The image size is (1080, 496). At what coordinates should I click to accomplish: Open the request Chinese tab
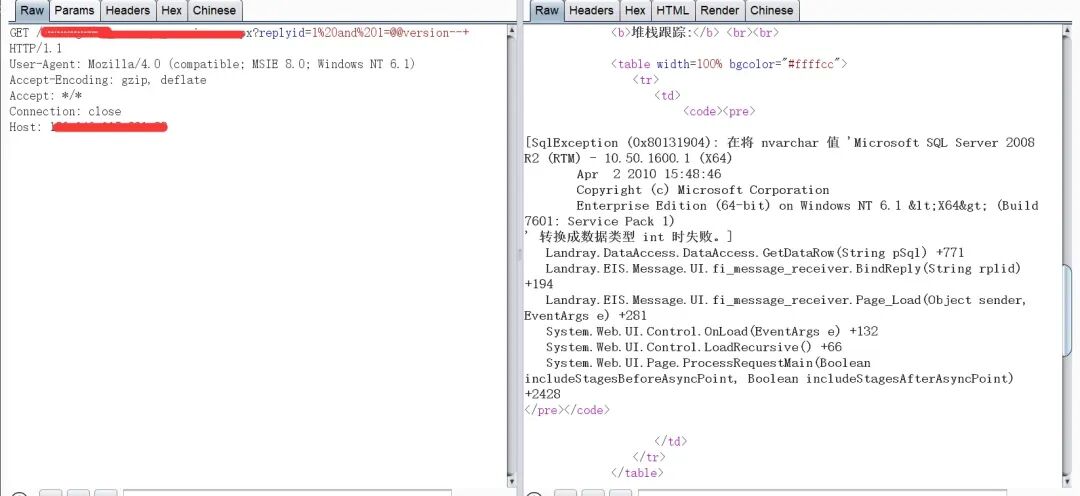pyautogui.click(x=214, y=10)
